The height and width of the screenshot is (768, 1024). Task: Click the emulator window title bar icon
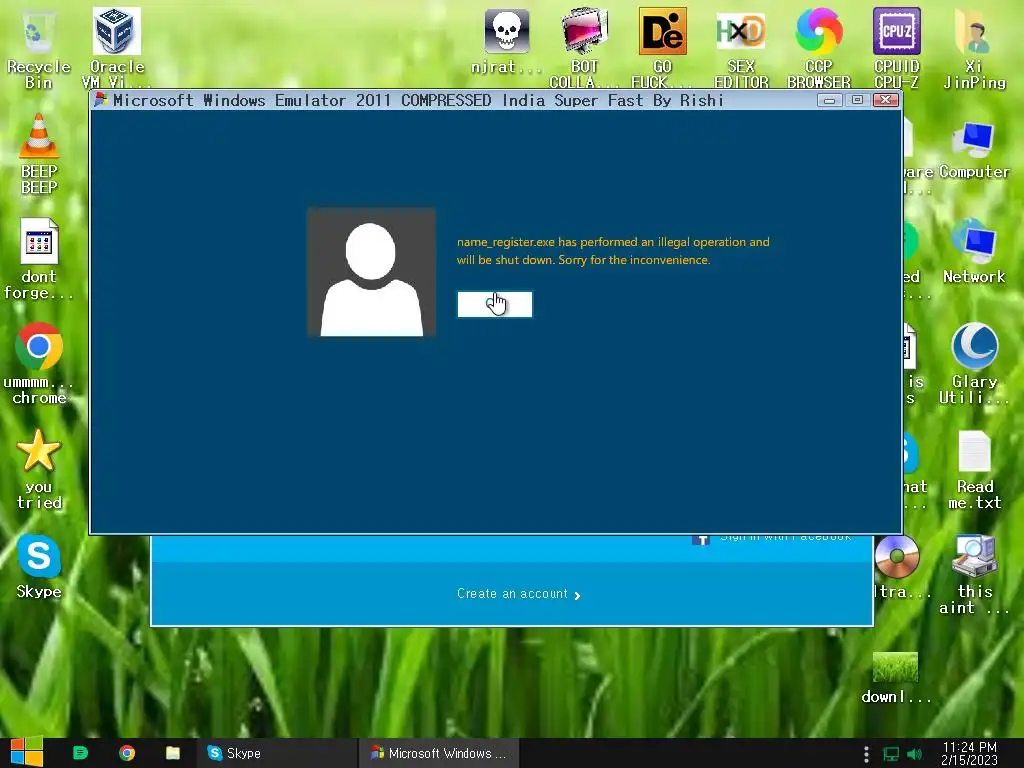click(101, 100)
